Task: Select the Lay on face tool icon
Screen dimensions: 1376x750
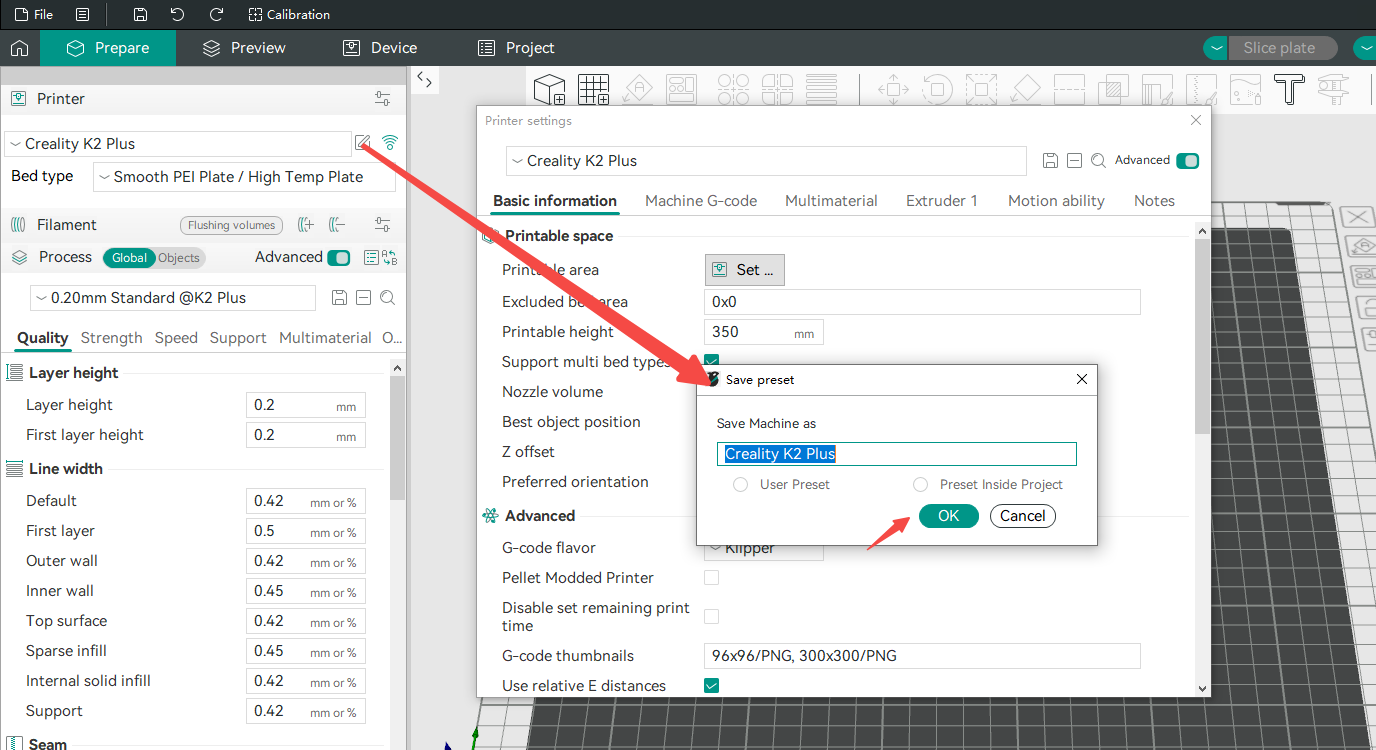Action: click(1025, 88)
